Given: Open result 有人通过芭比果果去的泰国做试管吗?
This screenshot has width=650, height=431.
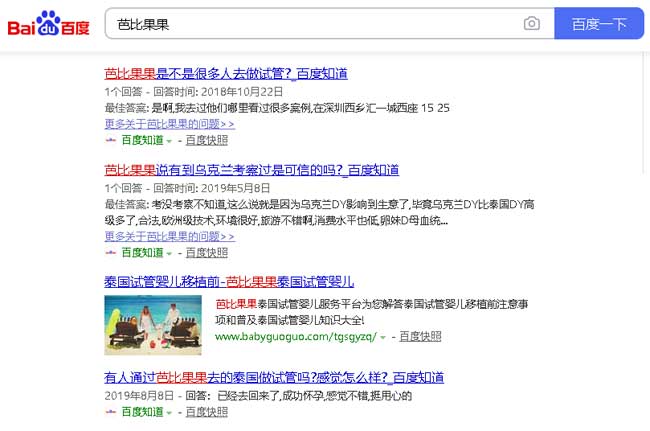Looking at the screenshot, I should click(274, 378).
